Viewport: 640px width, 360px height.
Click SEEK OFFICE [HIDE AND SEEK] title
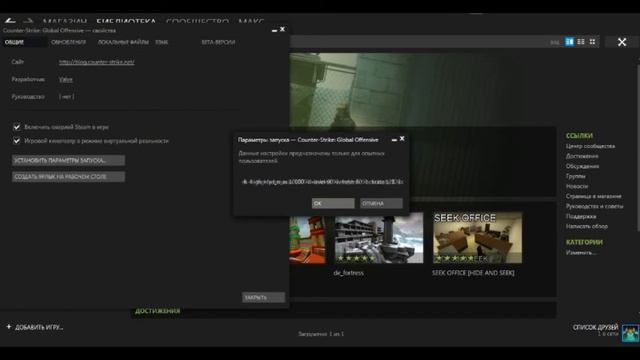473,273
